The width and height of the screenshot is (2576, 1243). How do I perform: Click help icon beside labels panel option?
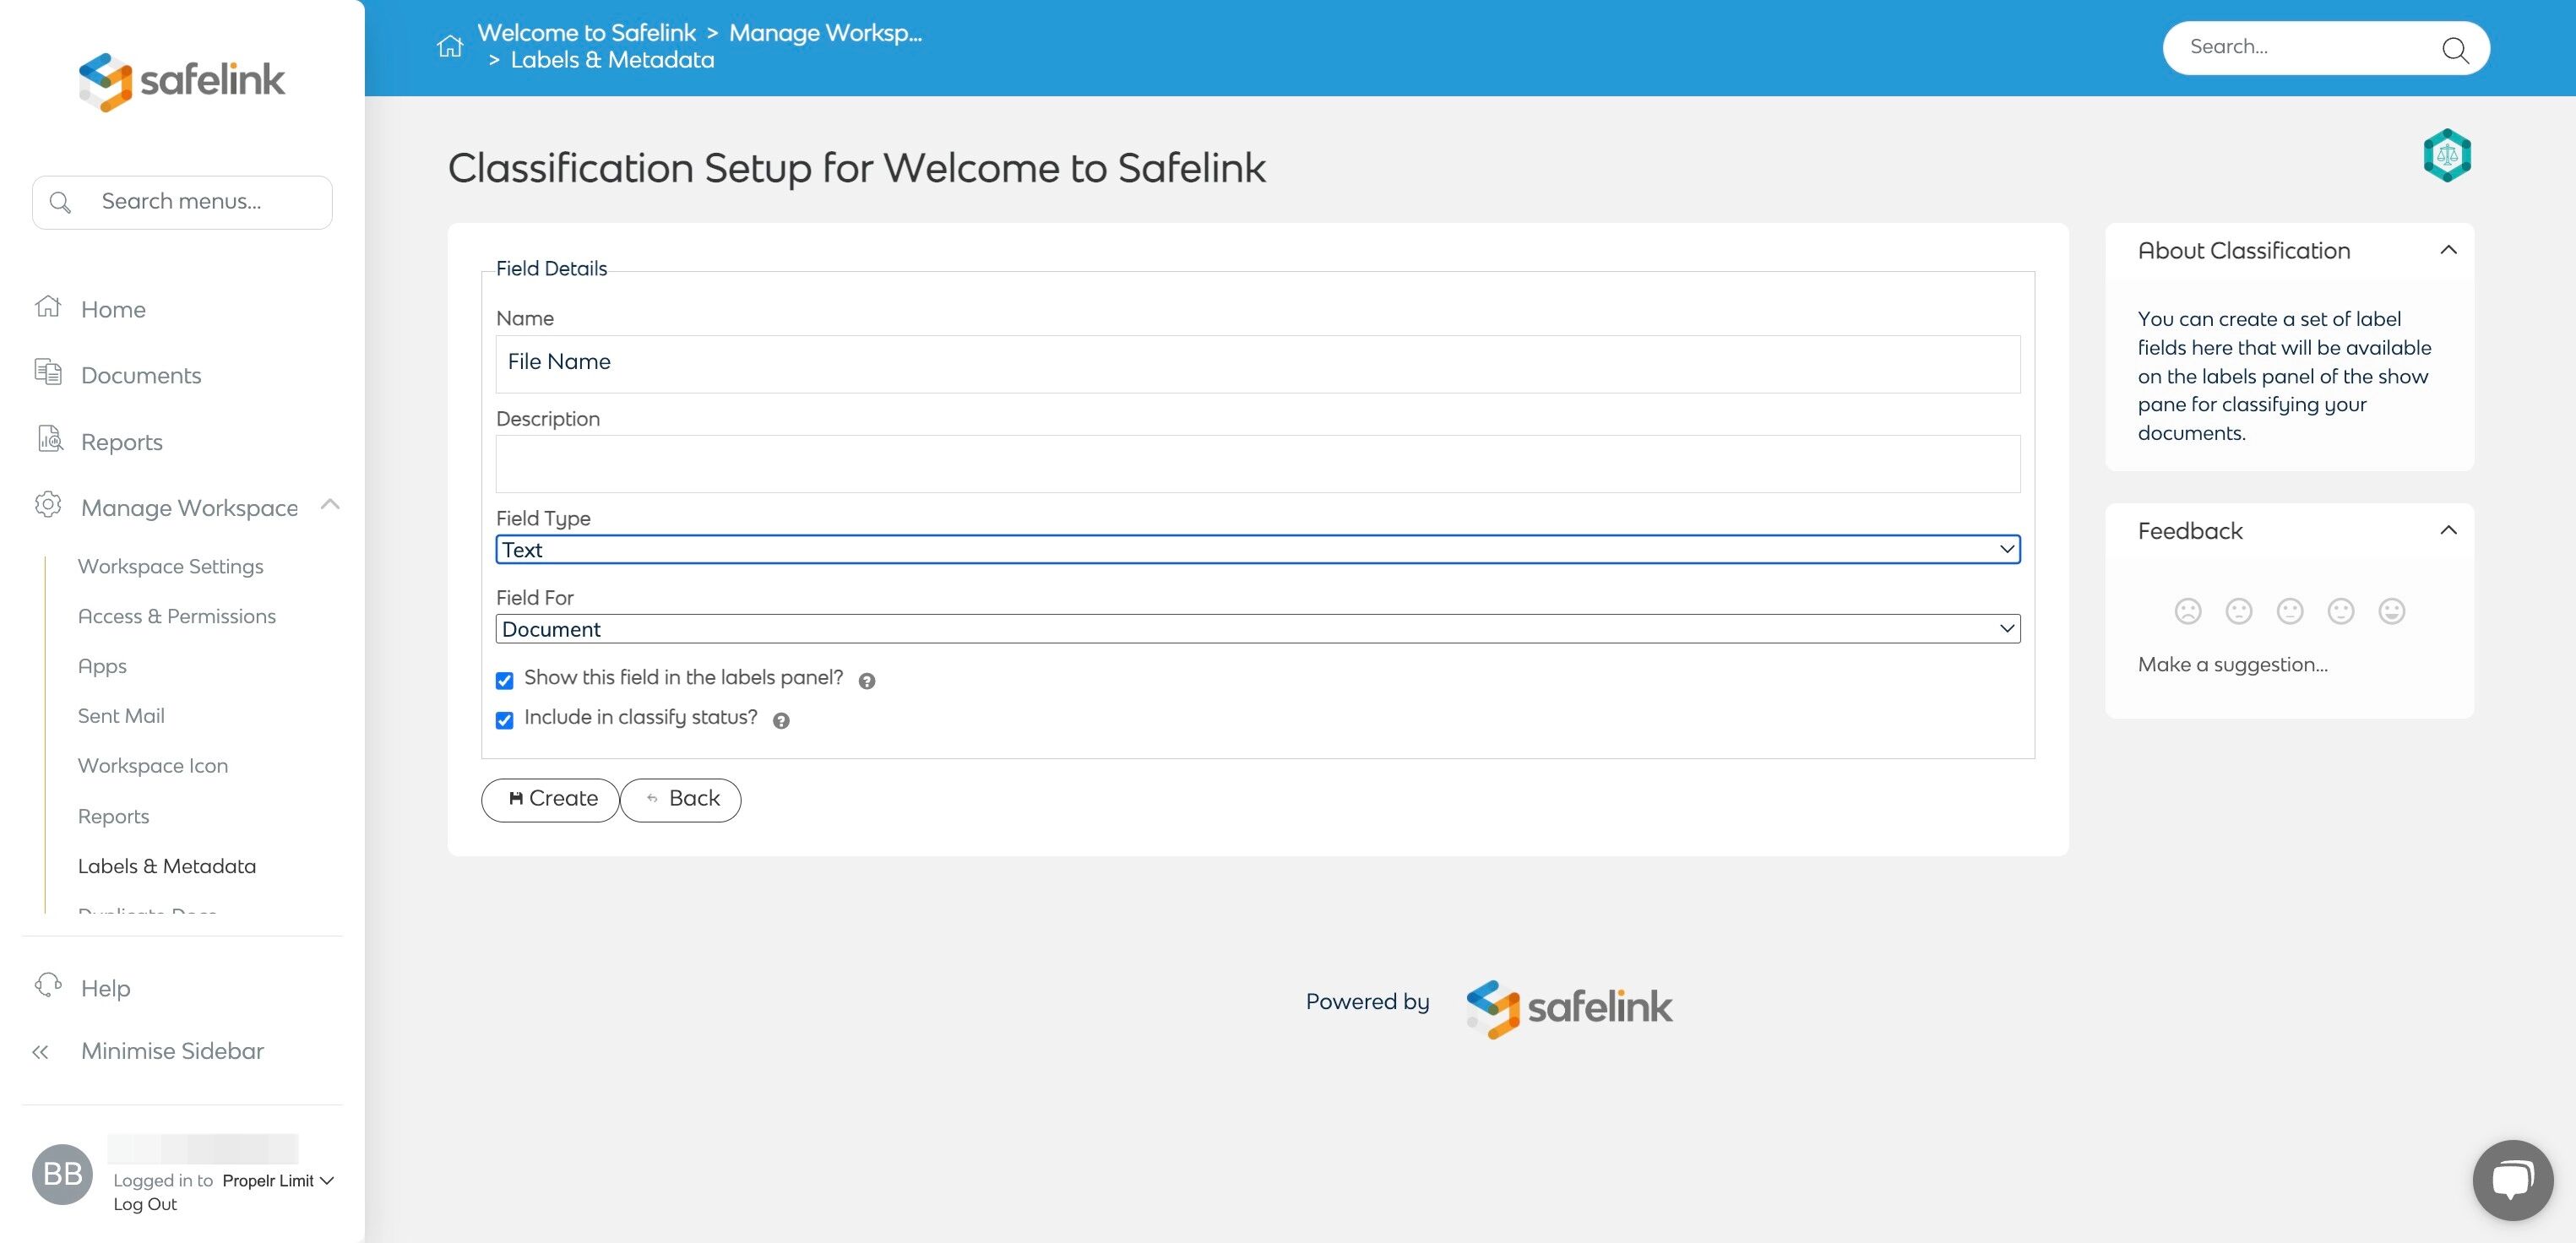click(867, 681)
